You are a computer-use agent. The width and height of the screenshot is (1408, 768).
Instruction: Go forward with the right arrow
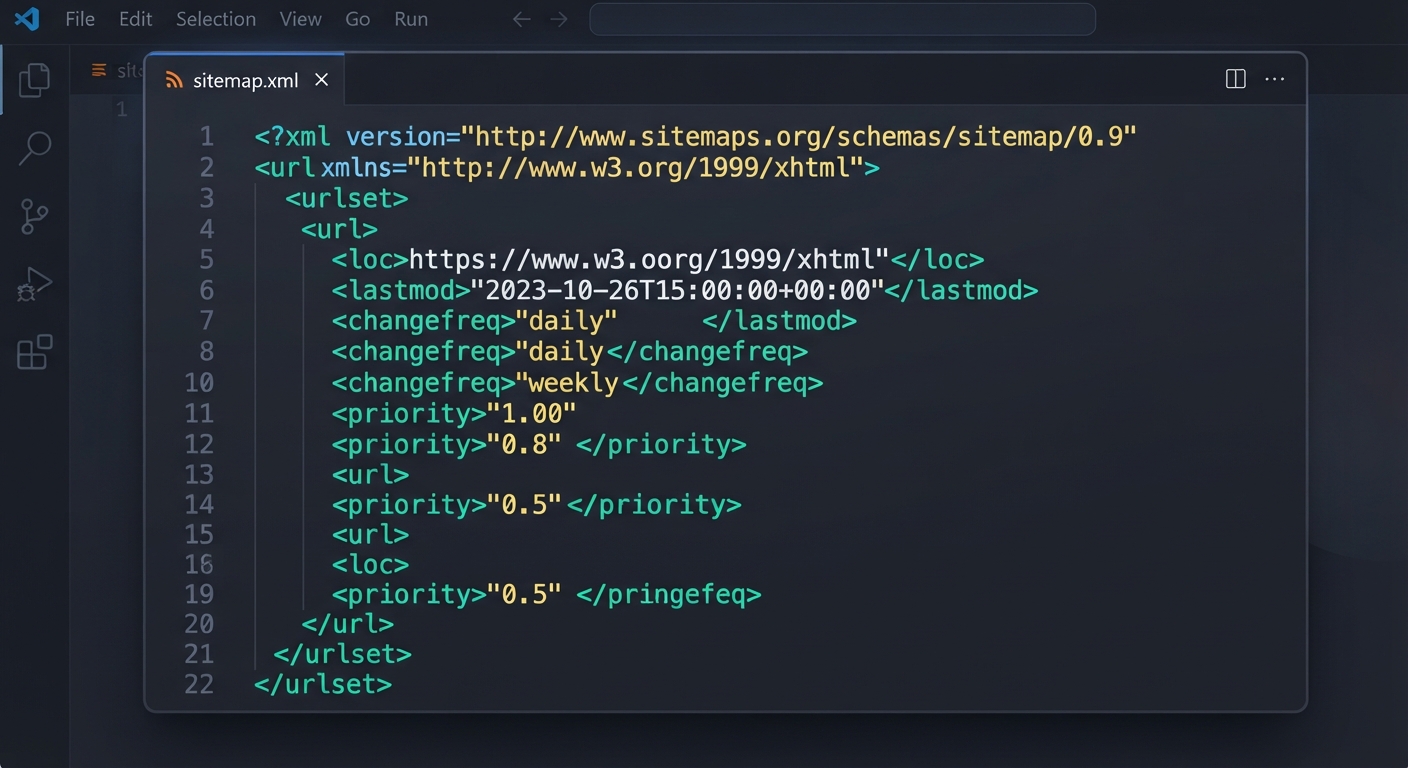pos(559,19)
